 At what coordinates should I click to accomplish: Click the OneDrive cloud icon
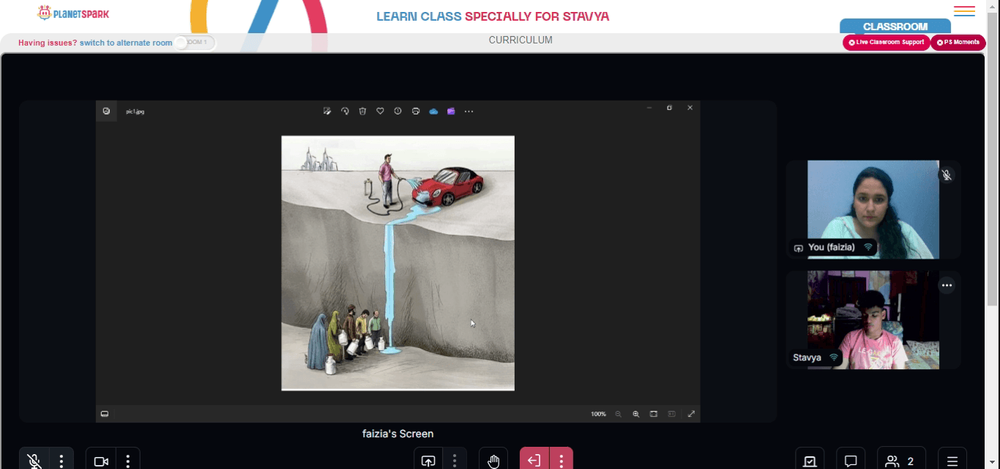click(434, 111)
